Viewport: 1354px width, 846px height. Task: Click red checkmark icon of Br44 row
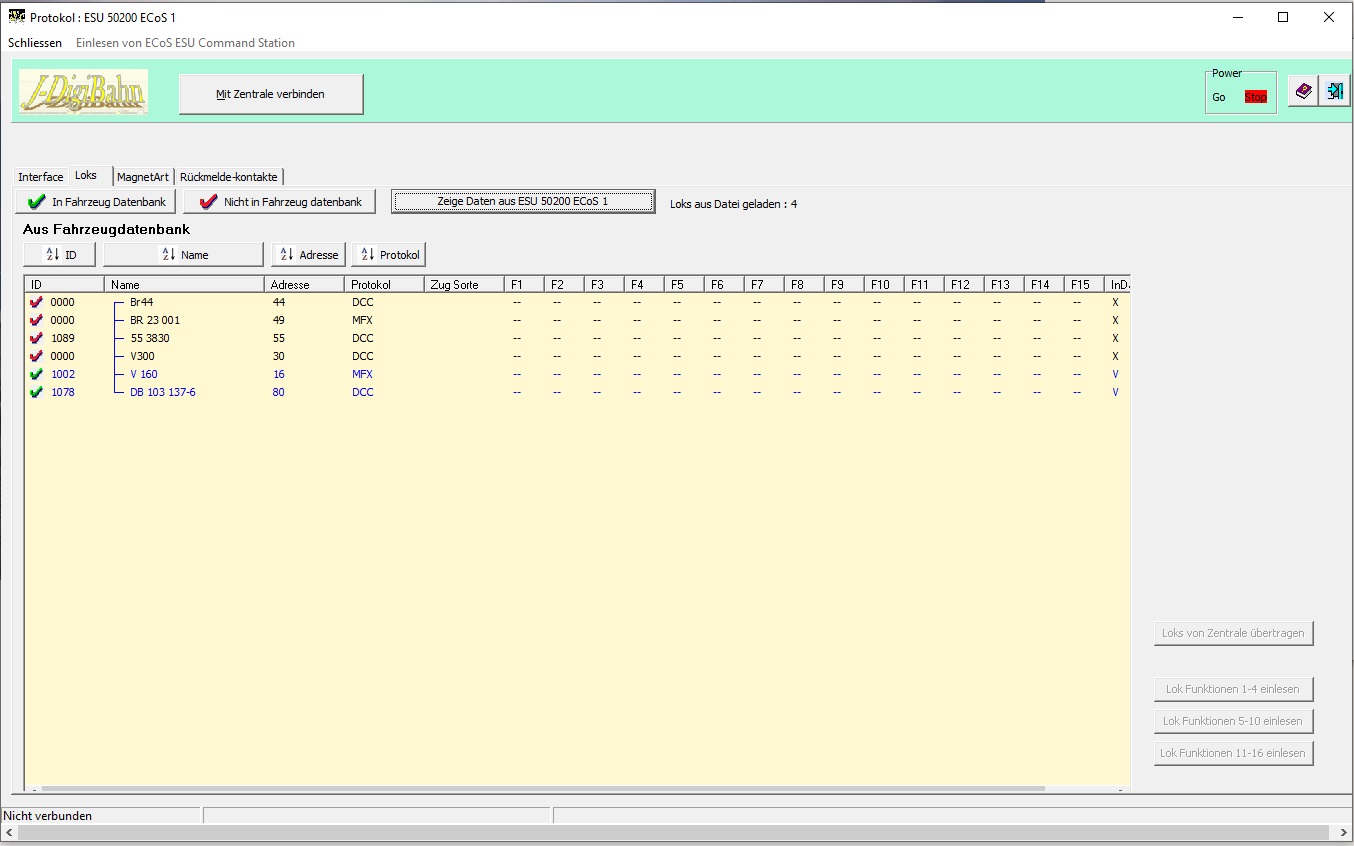37,302
